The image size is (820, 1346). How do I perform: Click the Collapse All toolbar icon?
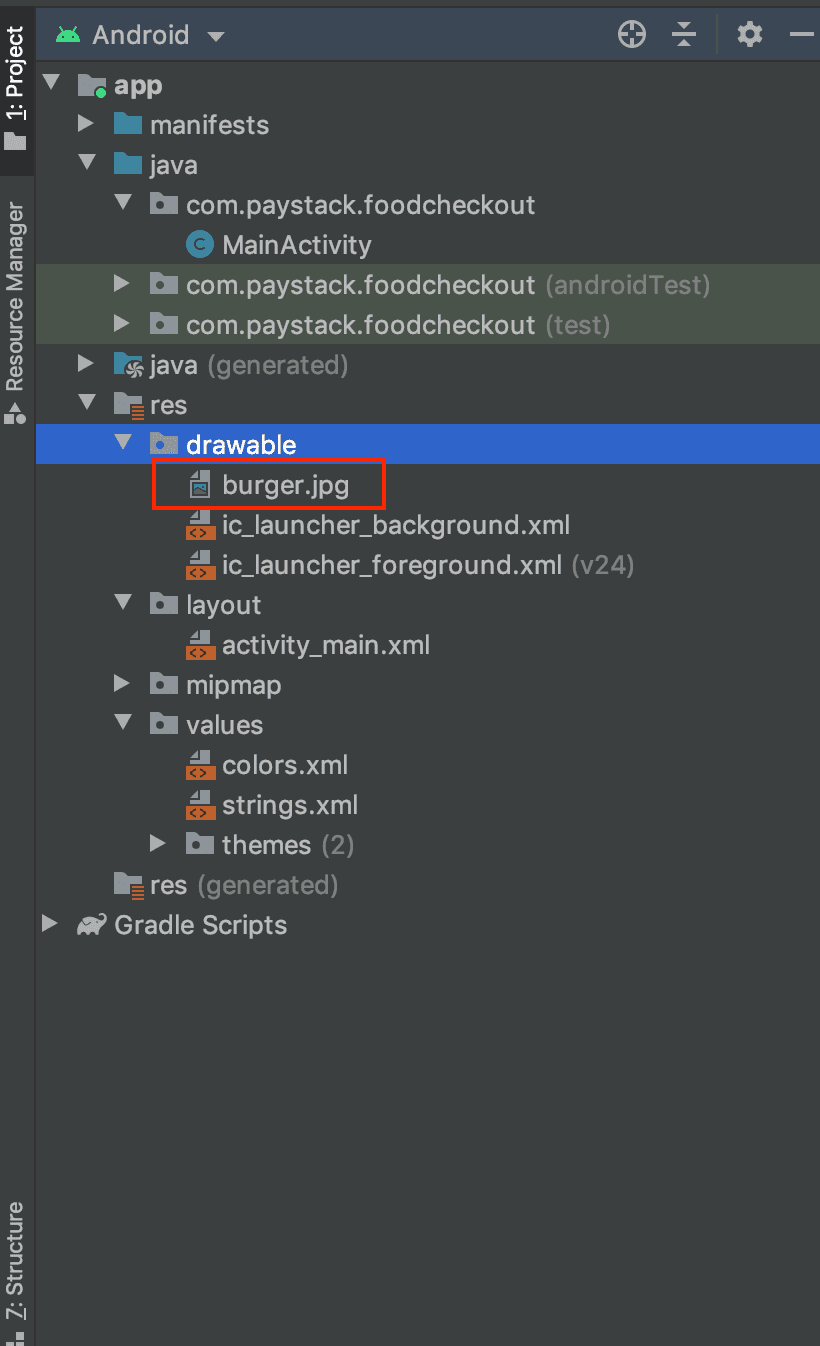click(684, 35)
